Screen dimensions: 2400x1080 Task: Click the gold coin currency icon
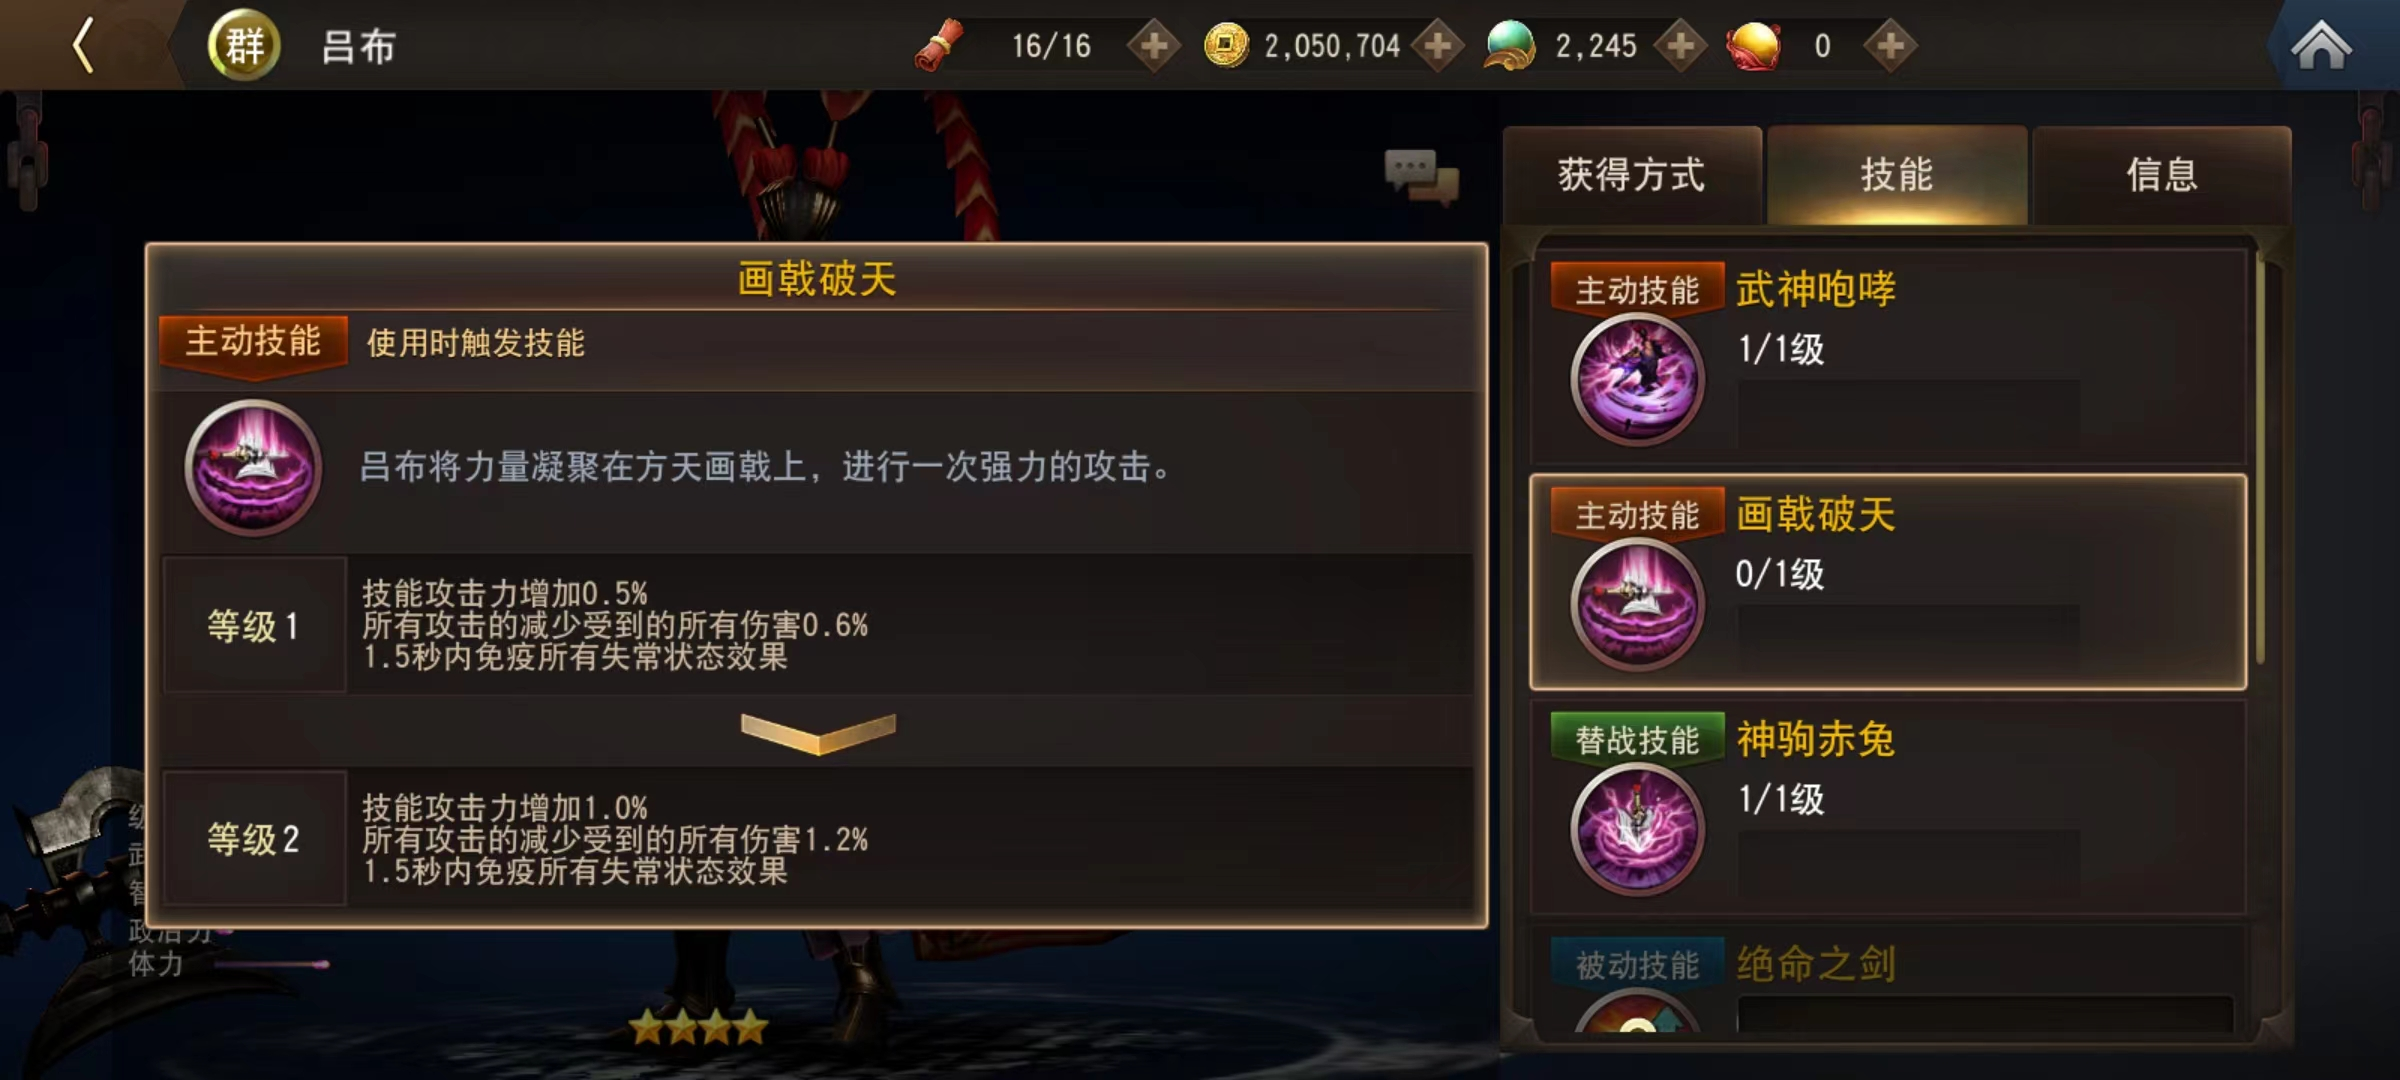1226,45
